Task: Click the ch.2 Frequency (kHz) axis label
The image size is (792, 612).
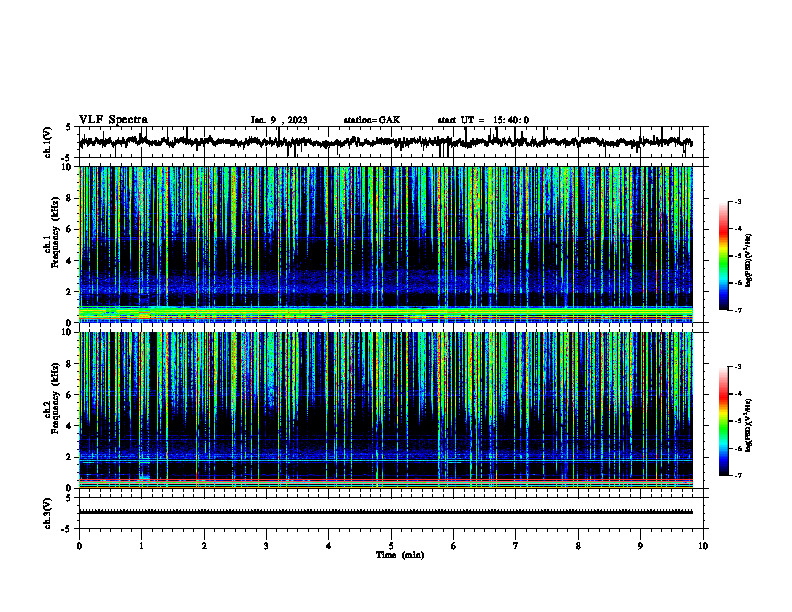Action: [55, 405]
